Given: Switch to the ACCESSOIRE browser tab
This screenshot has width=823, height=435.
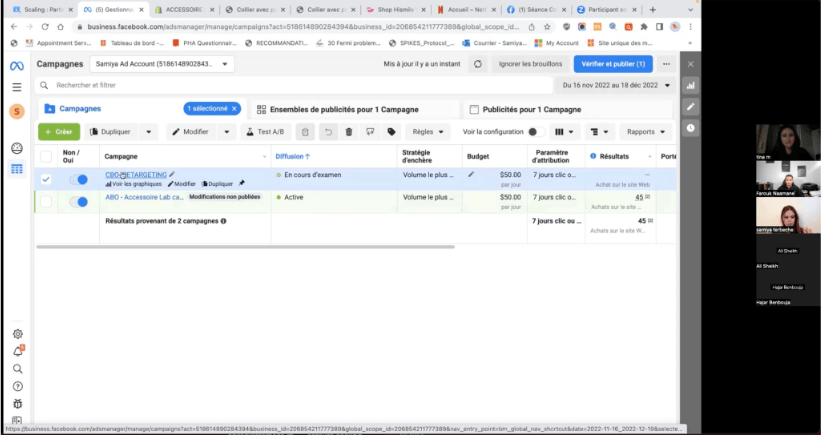Looking at the screenshot, I should coord(184,9).
